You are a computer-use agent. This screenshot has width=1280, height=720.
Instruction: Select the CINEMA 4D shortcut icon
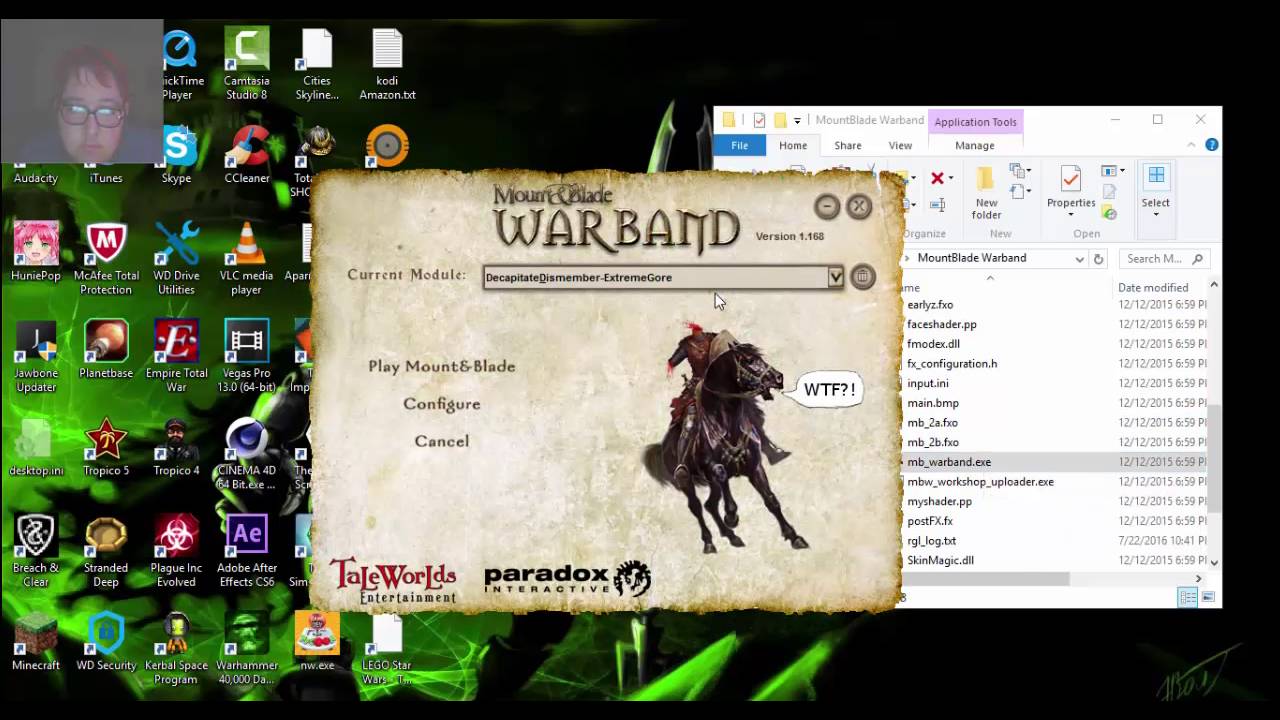point(247,455)
